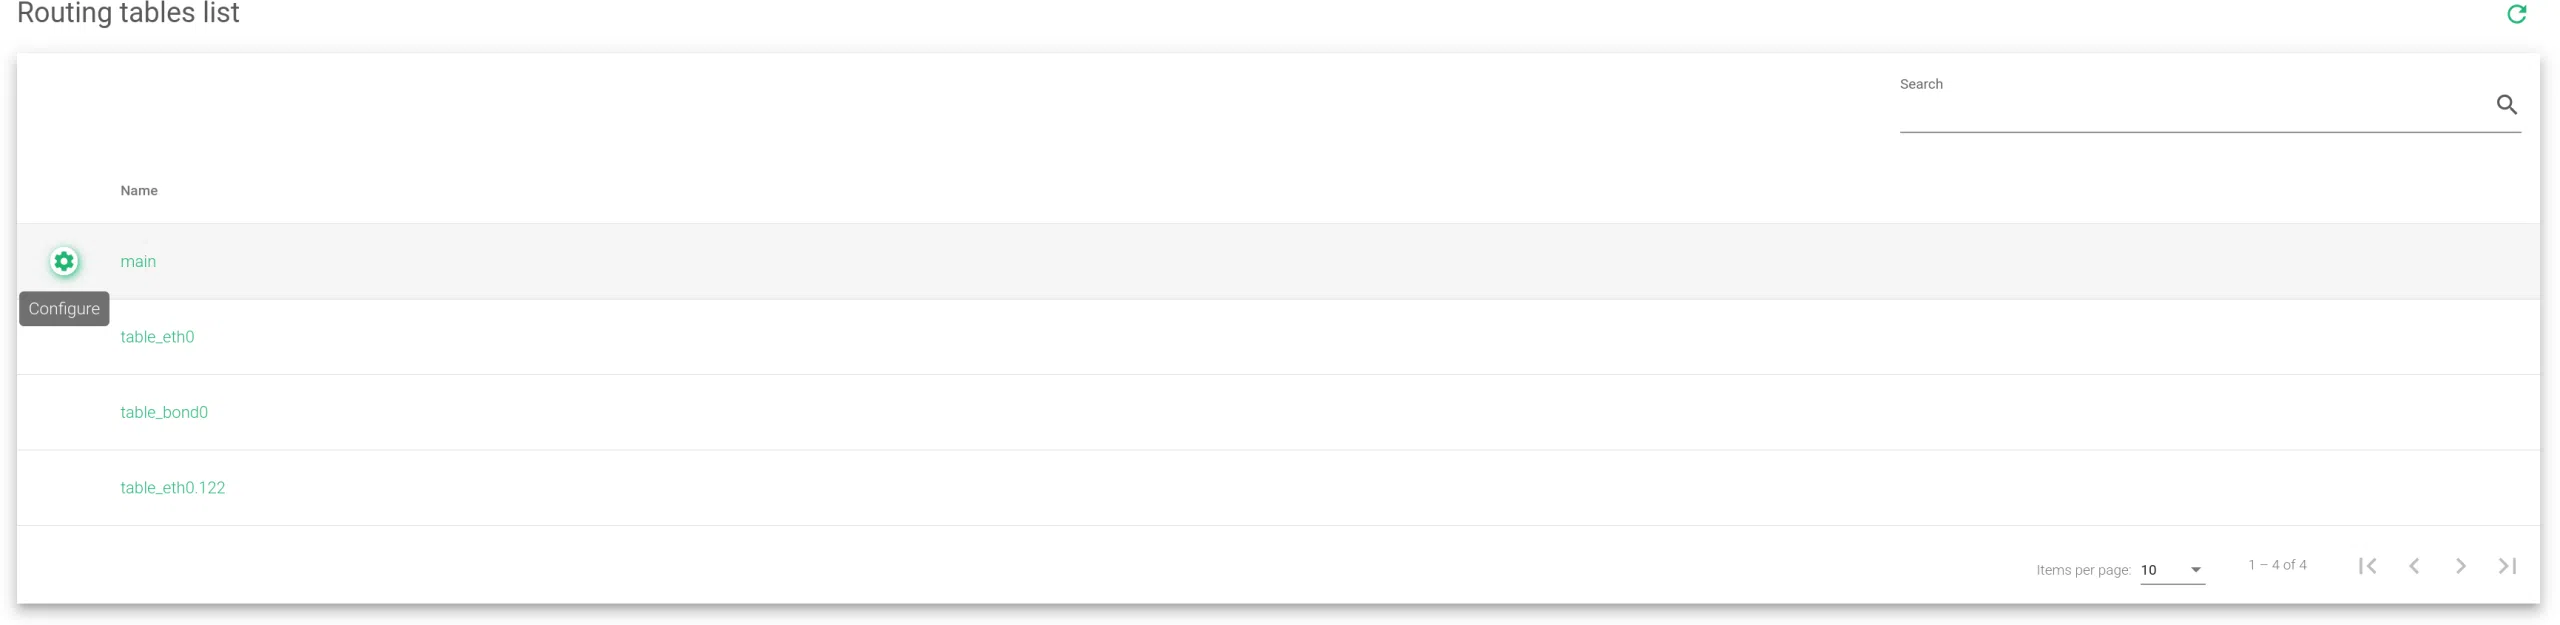This screenshot has height=625, width=2560.
Task: Focus the Search input field
Action: tap(2190, 112)
